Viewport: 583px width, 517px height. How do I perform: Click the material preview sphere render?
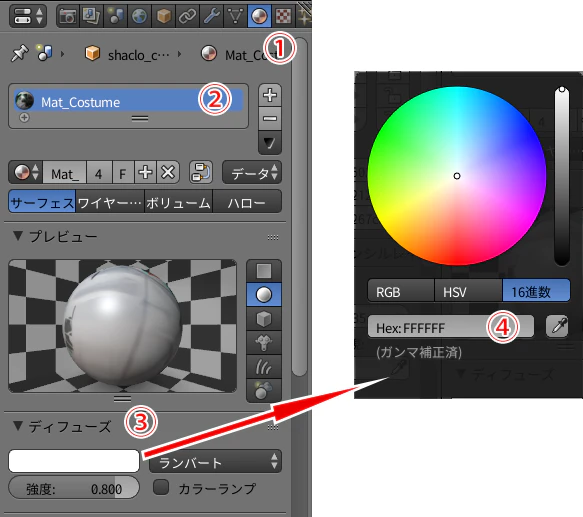pos(122,326)
